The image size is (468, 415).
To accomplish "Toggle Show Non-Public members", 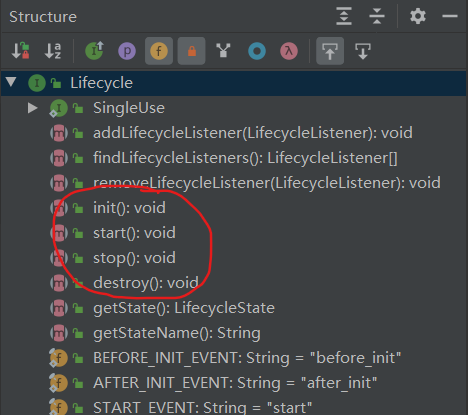I will tap(191, 51).
